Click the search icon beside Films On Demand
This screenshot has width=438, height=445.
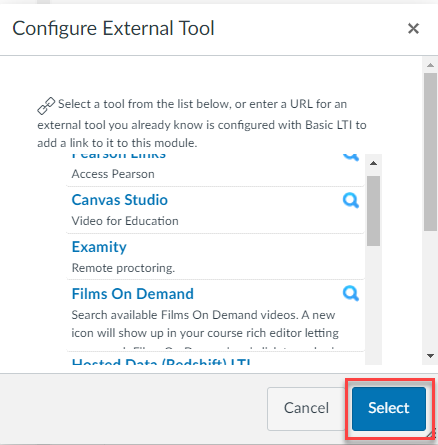coord(351,294)
